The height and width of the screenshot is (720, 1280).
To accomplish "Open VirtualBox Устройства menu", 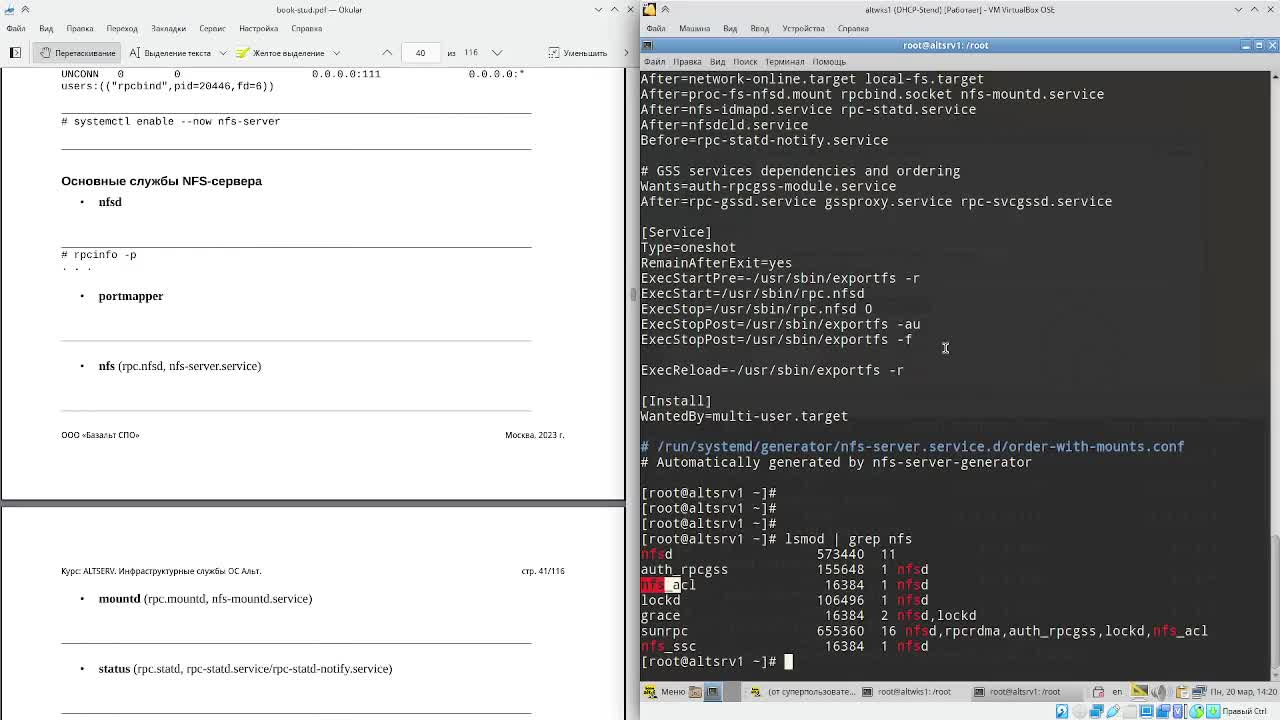I will click(803, 28).
